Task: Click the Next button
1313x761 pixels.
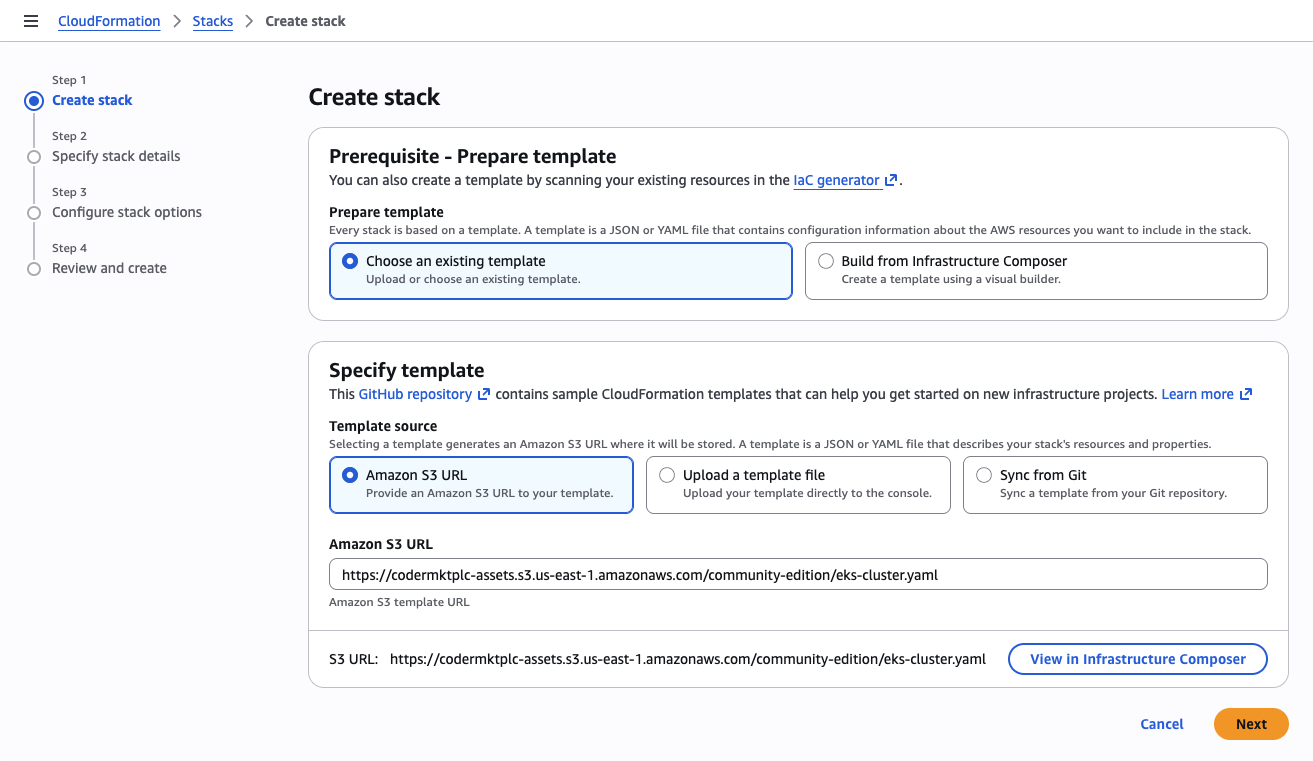Action: click(x=1250, y=724)
